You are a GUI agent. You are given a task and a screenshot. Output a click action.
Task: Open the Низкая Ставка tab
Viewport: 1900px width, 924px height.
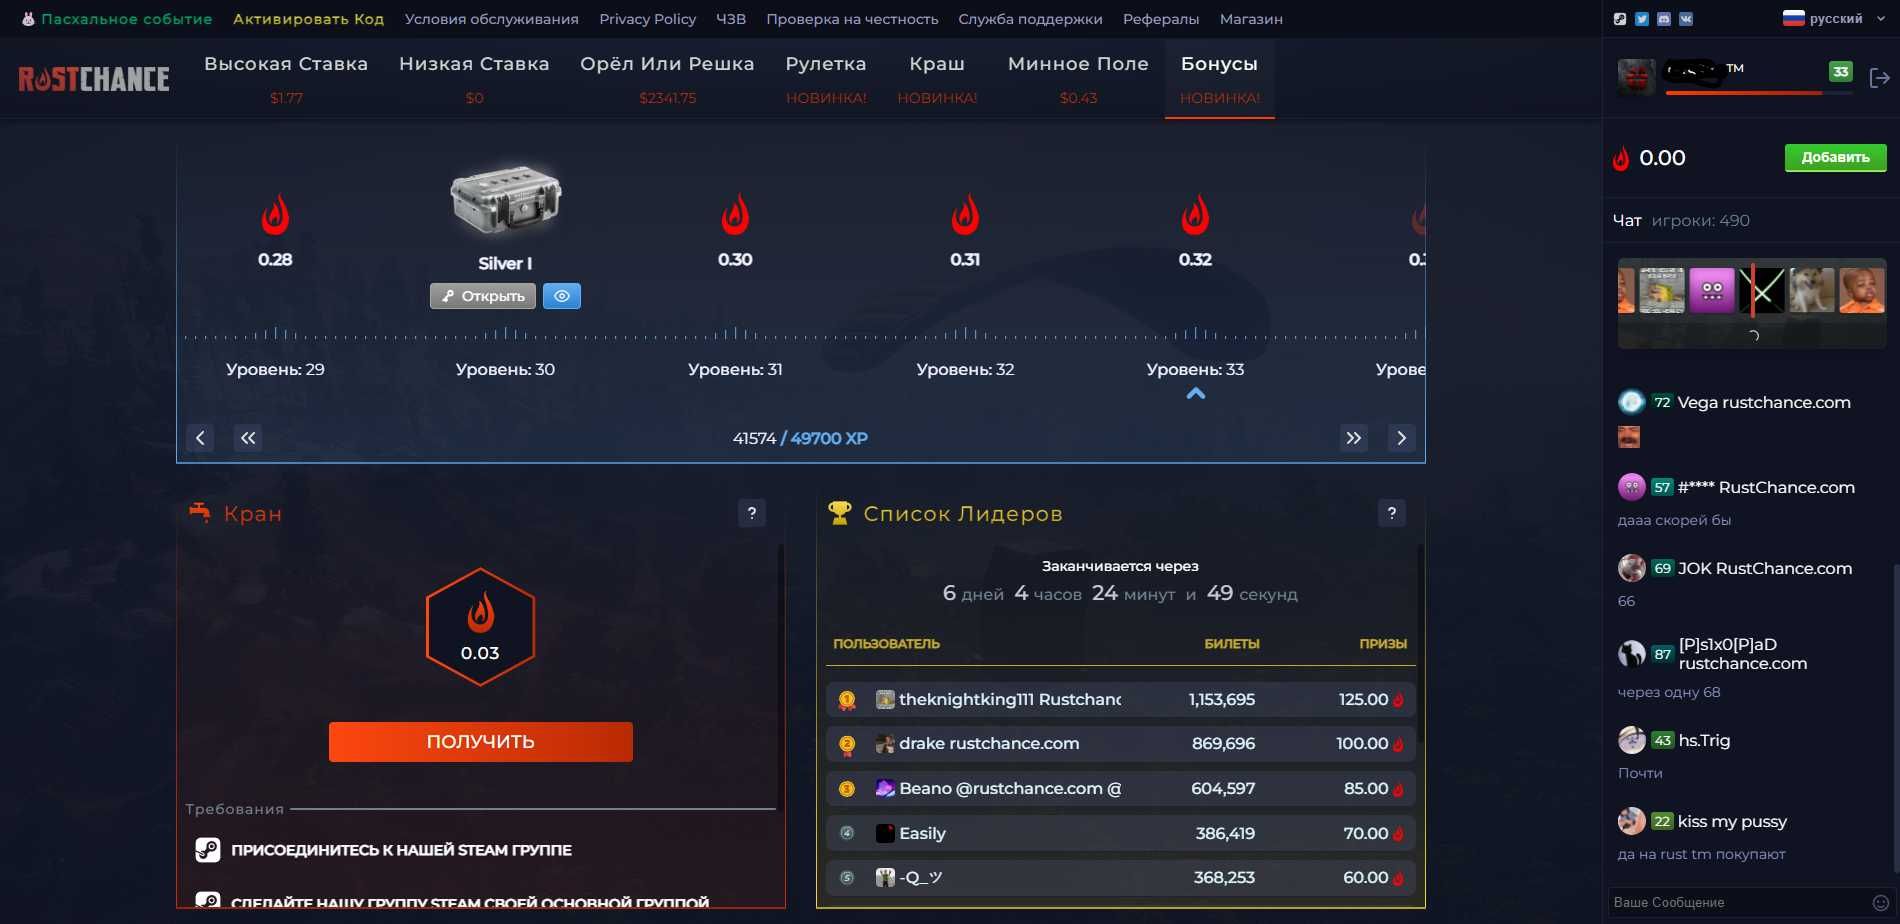[474, 79]
